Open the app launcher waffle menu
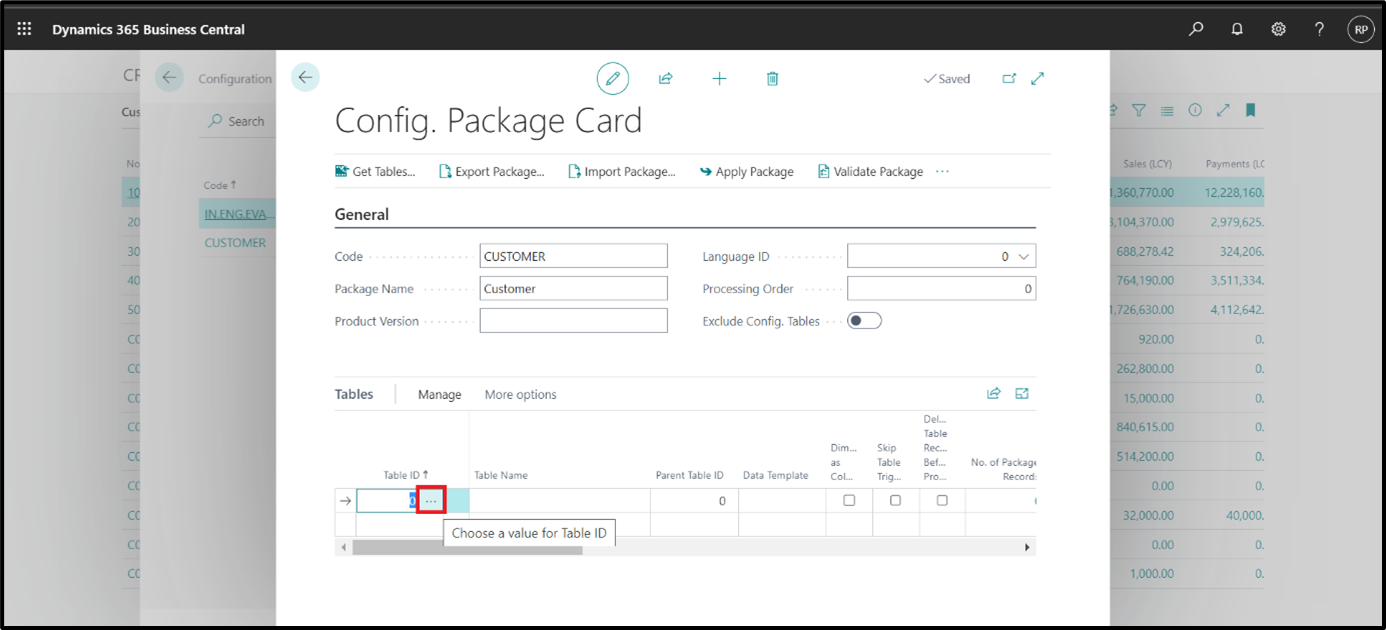The width and height of the screenshot is (1386, 630). tap(25, 29)
